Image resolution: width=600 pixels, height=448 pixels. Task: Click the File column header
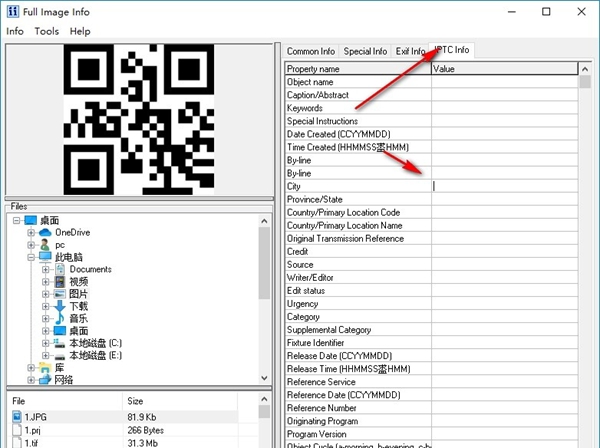tap(65, 401)
